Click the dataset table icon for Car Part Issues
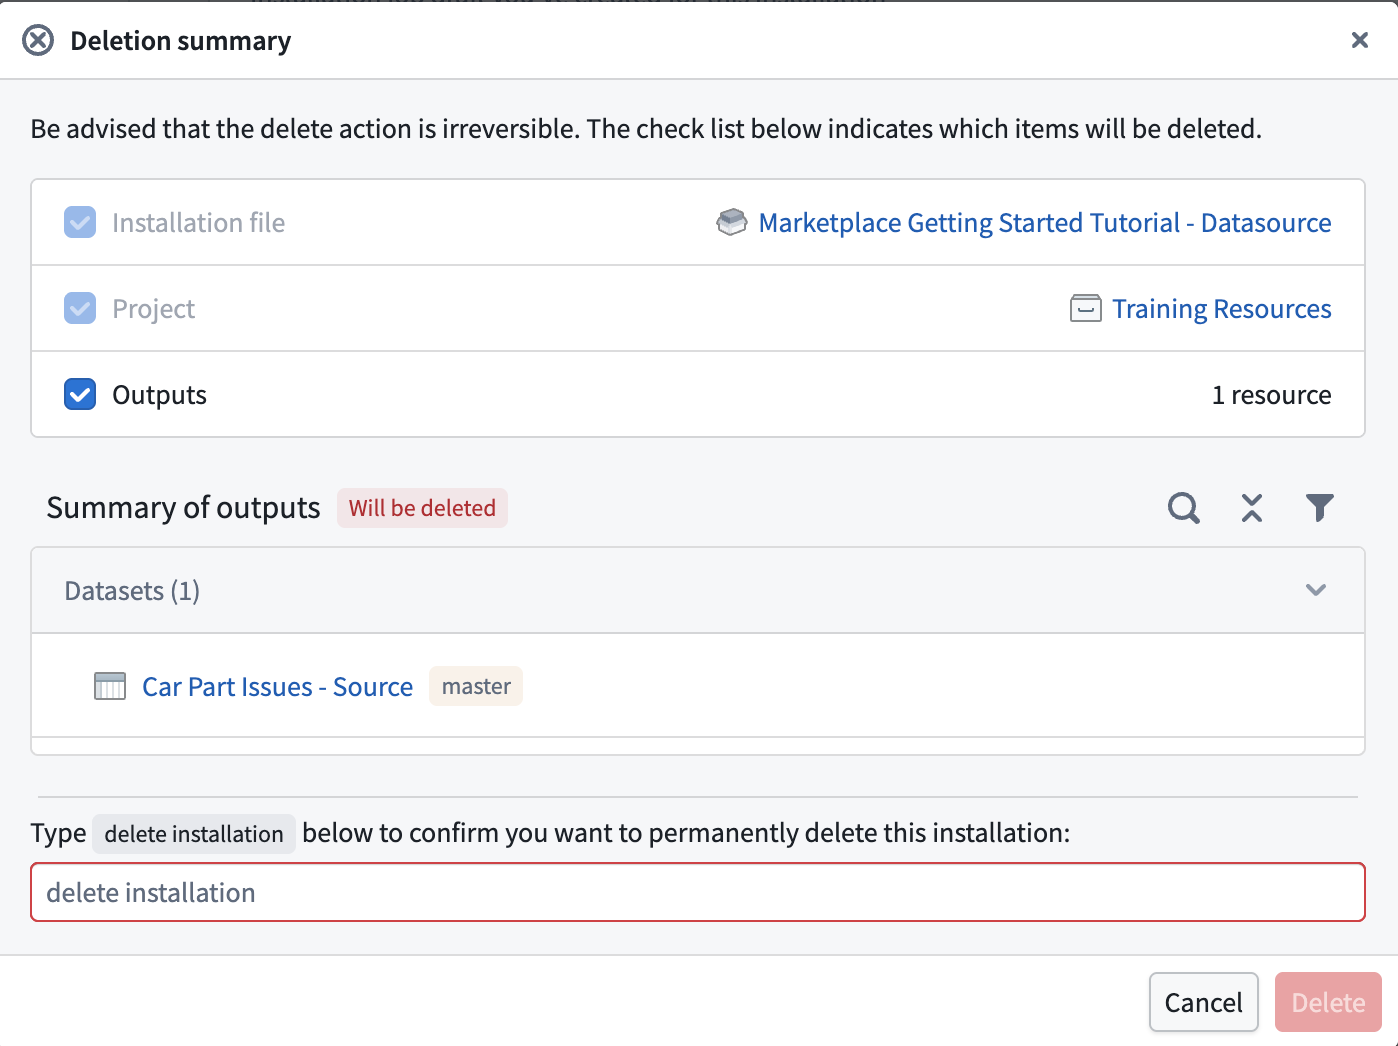This screenshot has height=1046, width=1398. pos(110,686)
